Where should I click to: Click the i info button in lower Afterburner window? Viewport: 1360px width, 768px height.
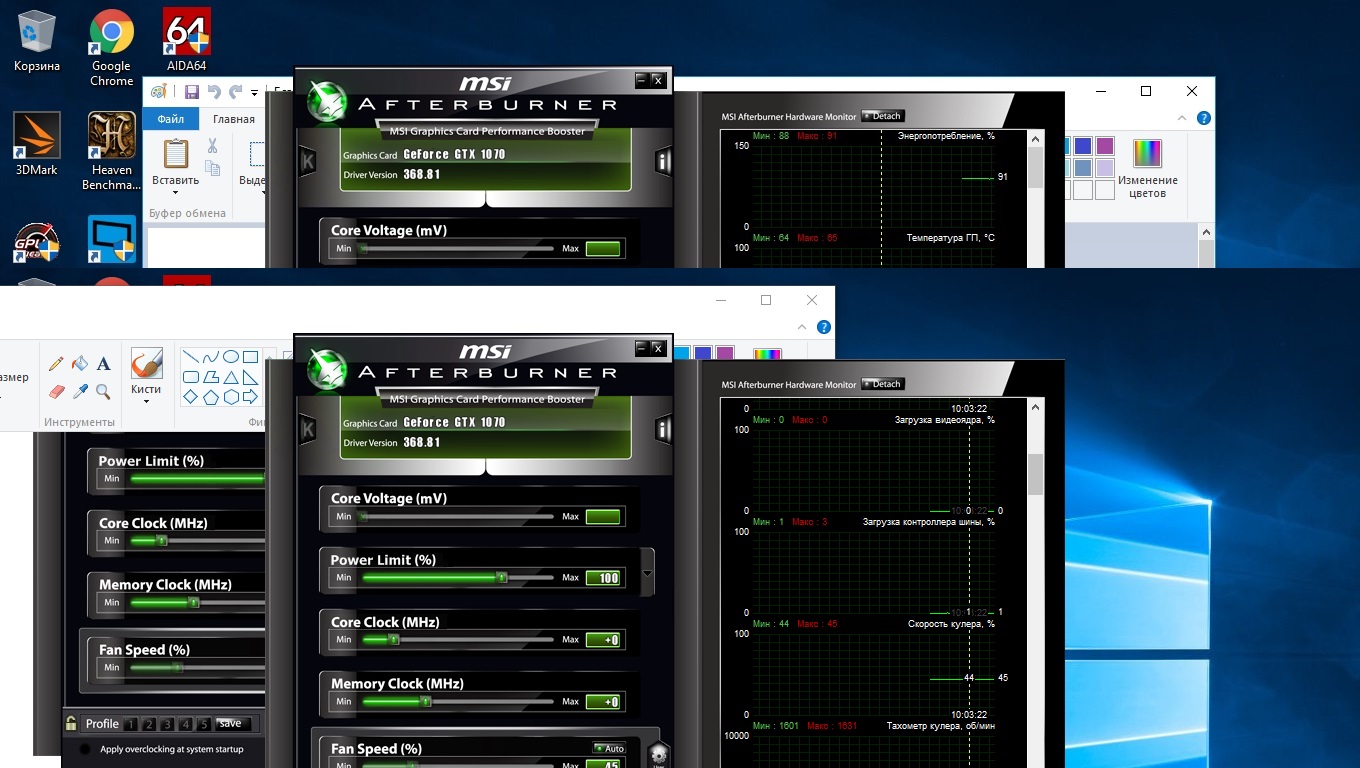[663, 430]
